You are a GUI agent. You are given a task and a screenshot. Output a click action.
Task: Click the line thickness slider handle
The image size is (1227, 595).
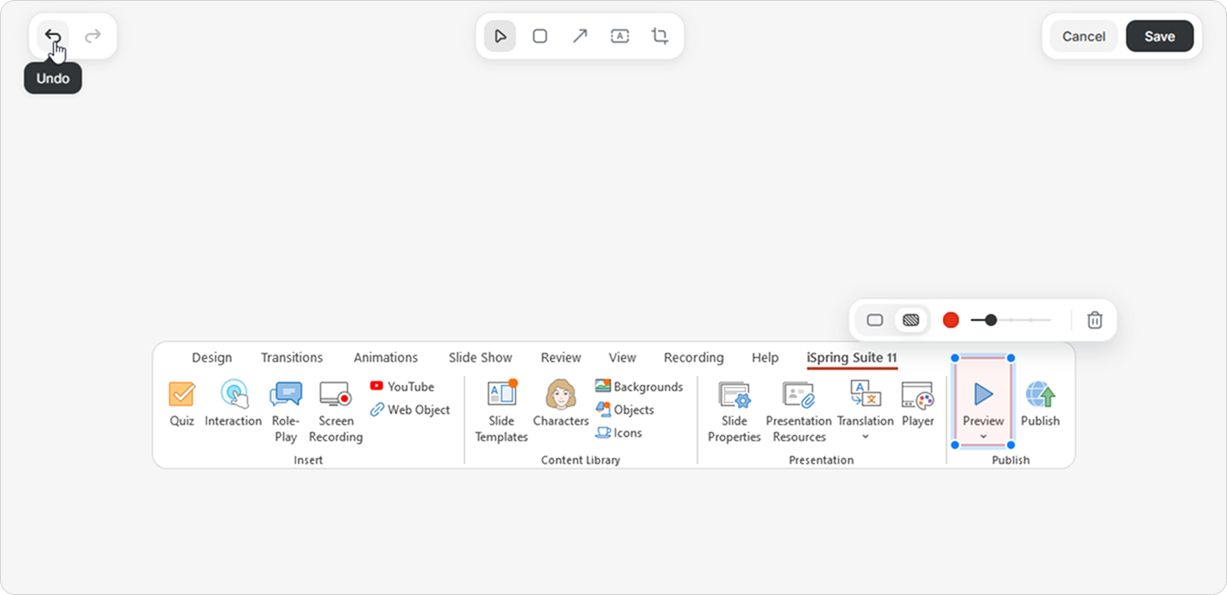tap(990, 320)
